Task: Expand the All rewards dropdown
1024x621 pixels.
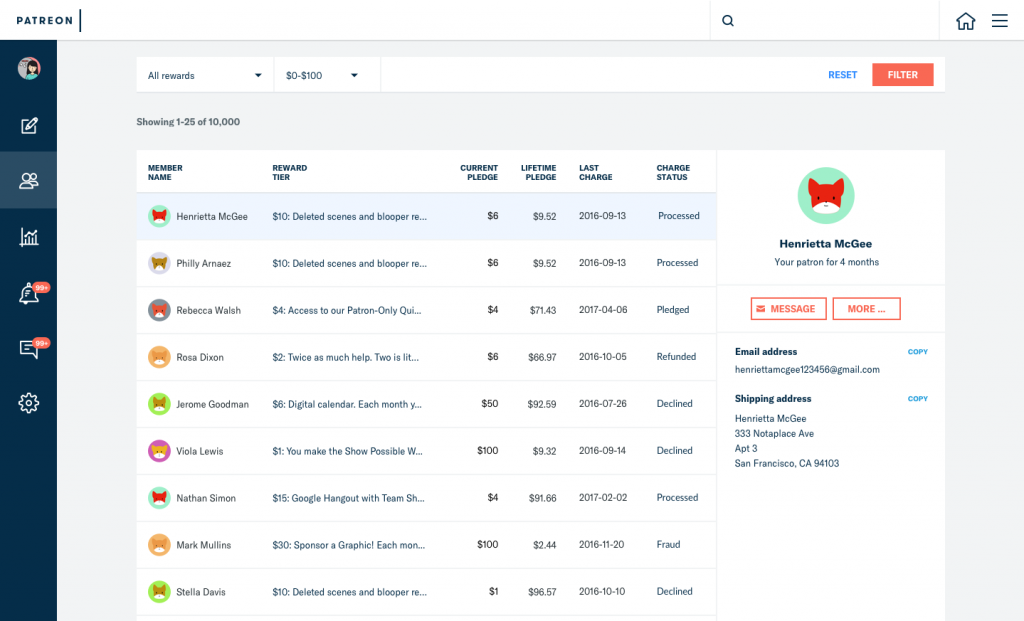Action: click(204, 75)
